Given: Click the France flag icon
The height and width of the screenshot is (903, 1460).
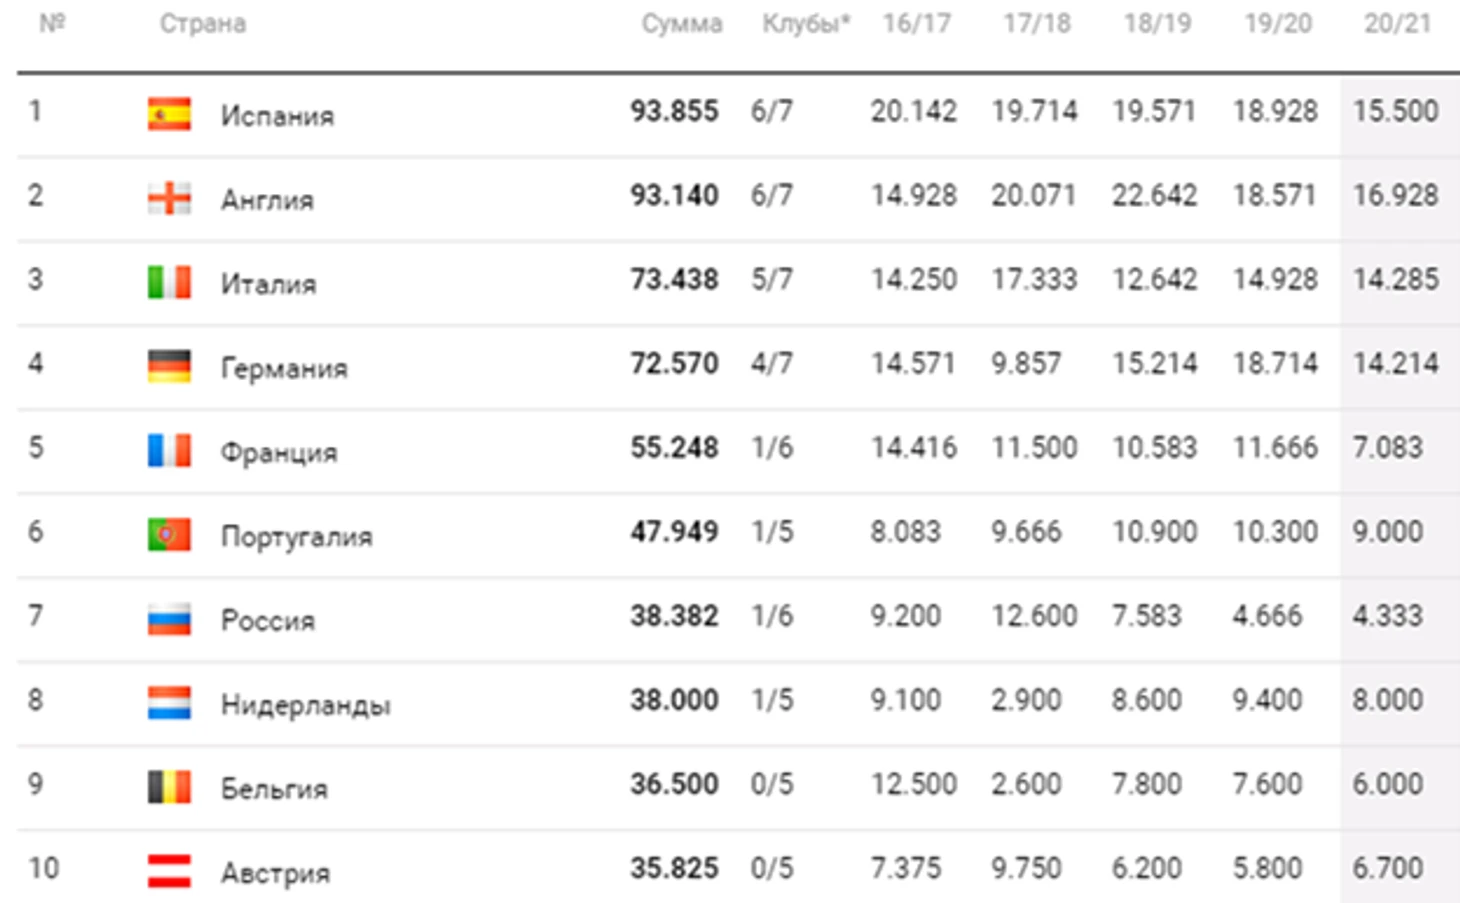Looking at the screenshot, I should click(x=169, y=450).
